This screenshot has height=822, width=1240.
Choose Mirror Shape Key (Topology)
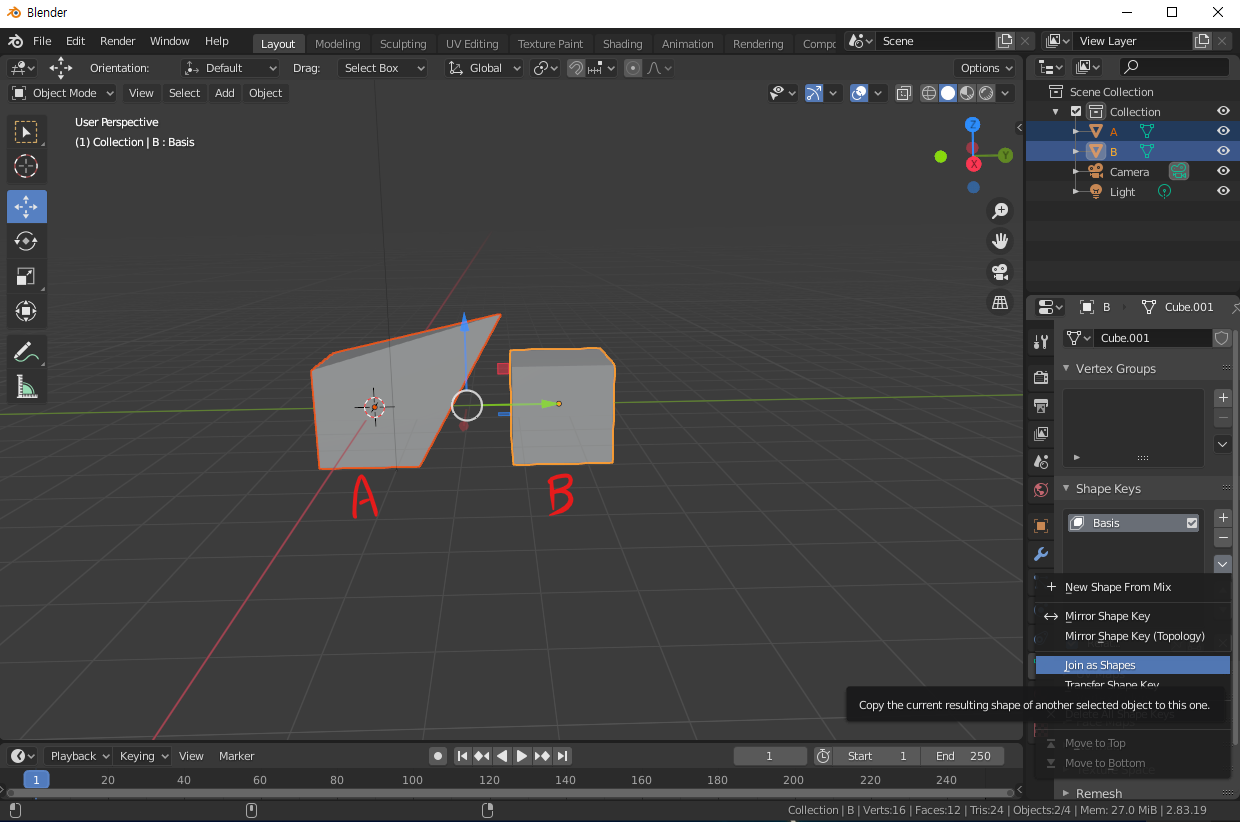pos(1132,636)
